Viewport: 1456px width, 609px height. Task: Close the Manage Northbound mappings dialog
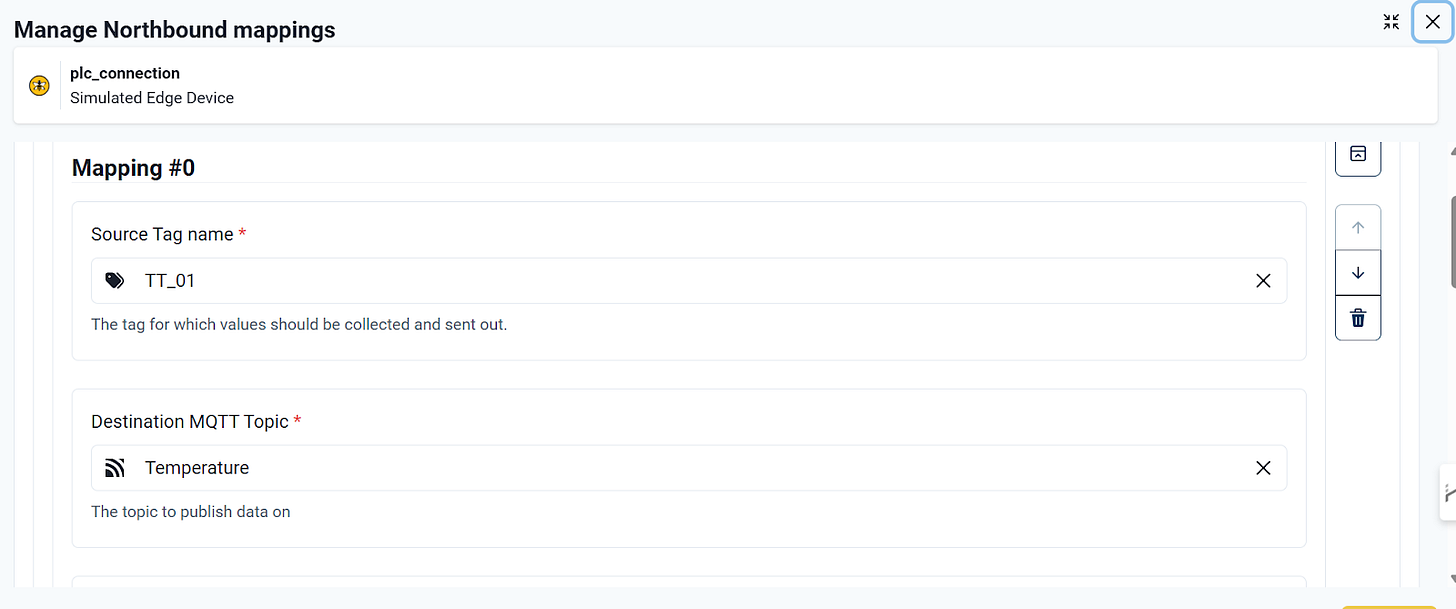[1432, 22]
